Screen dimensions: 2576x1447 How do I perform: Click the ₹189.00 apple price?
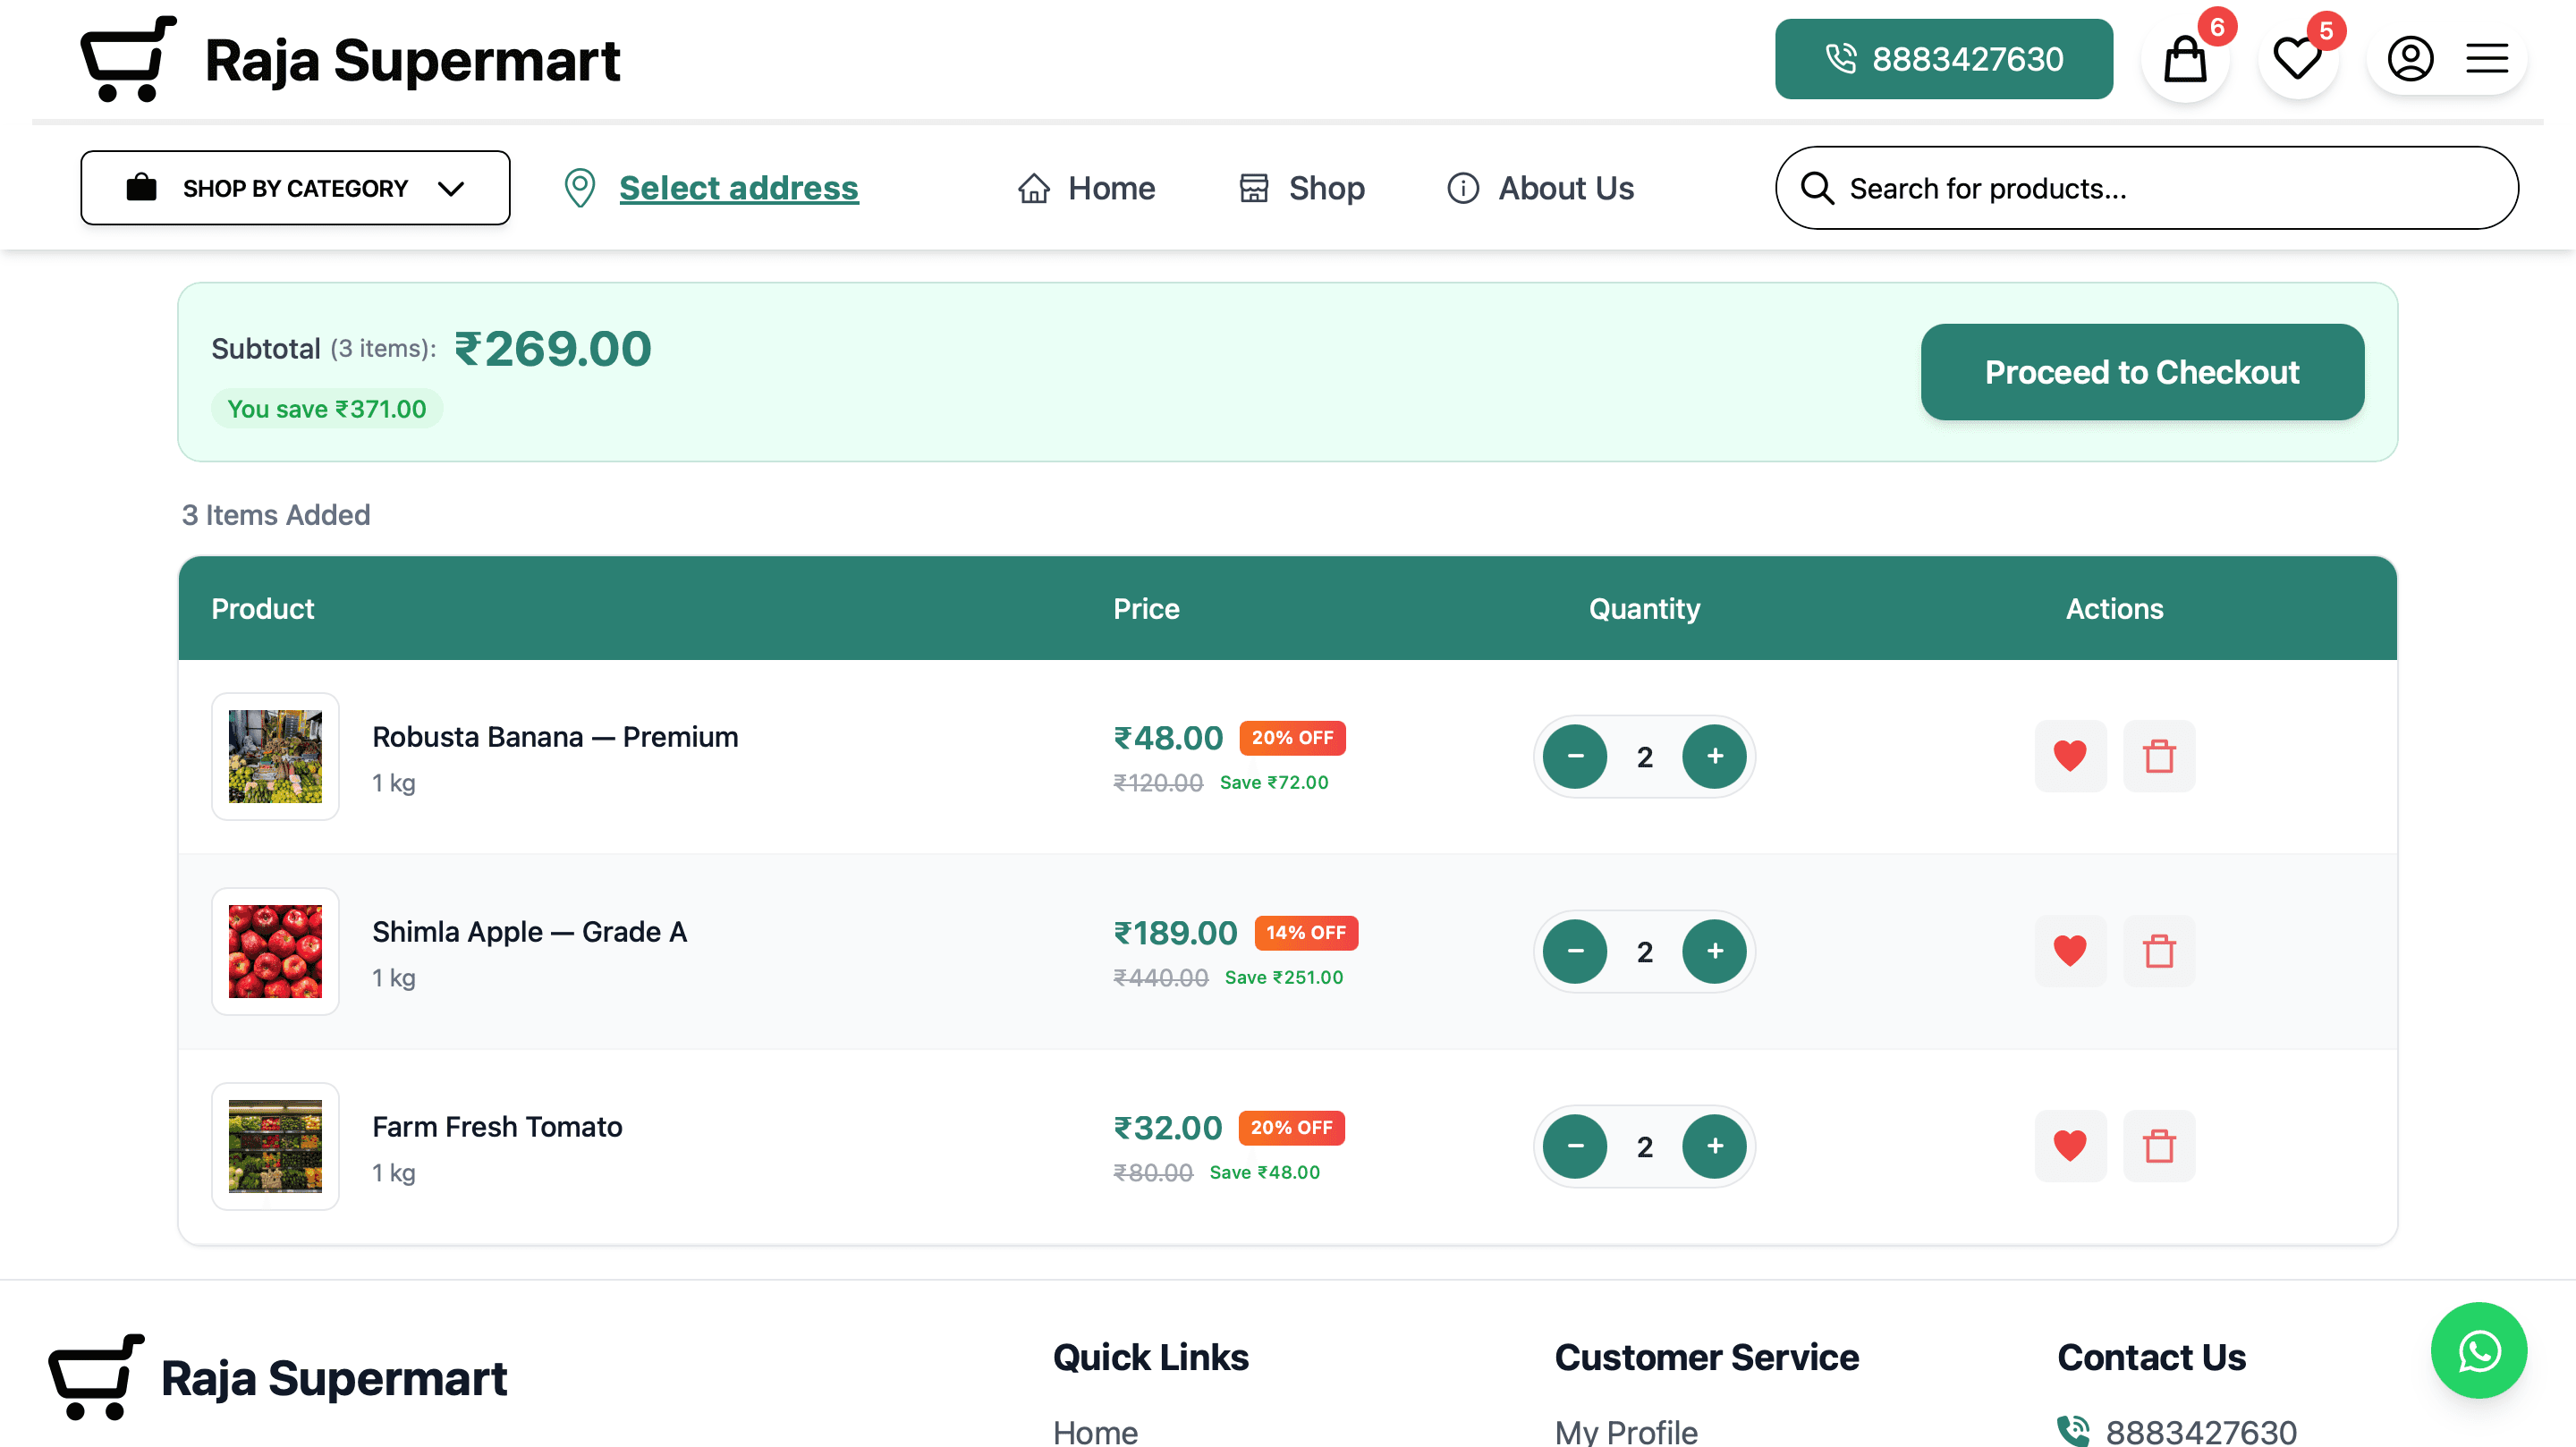(x=1176, y=932)
